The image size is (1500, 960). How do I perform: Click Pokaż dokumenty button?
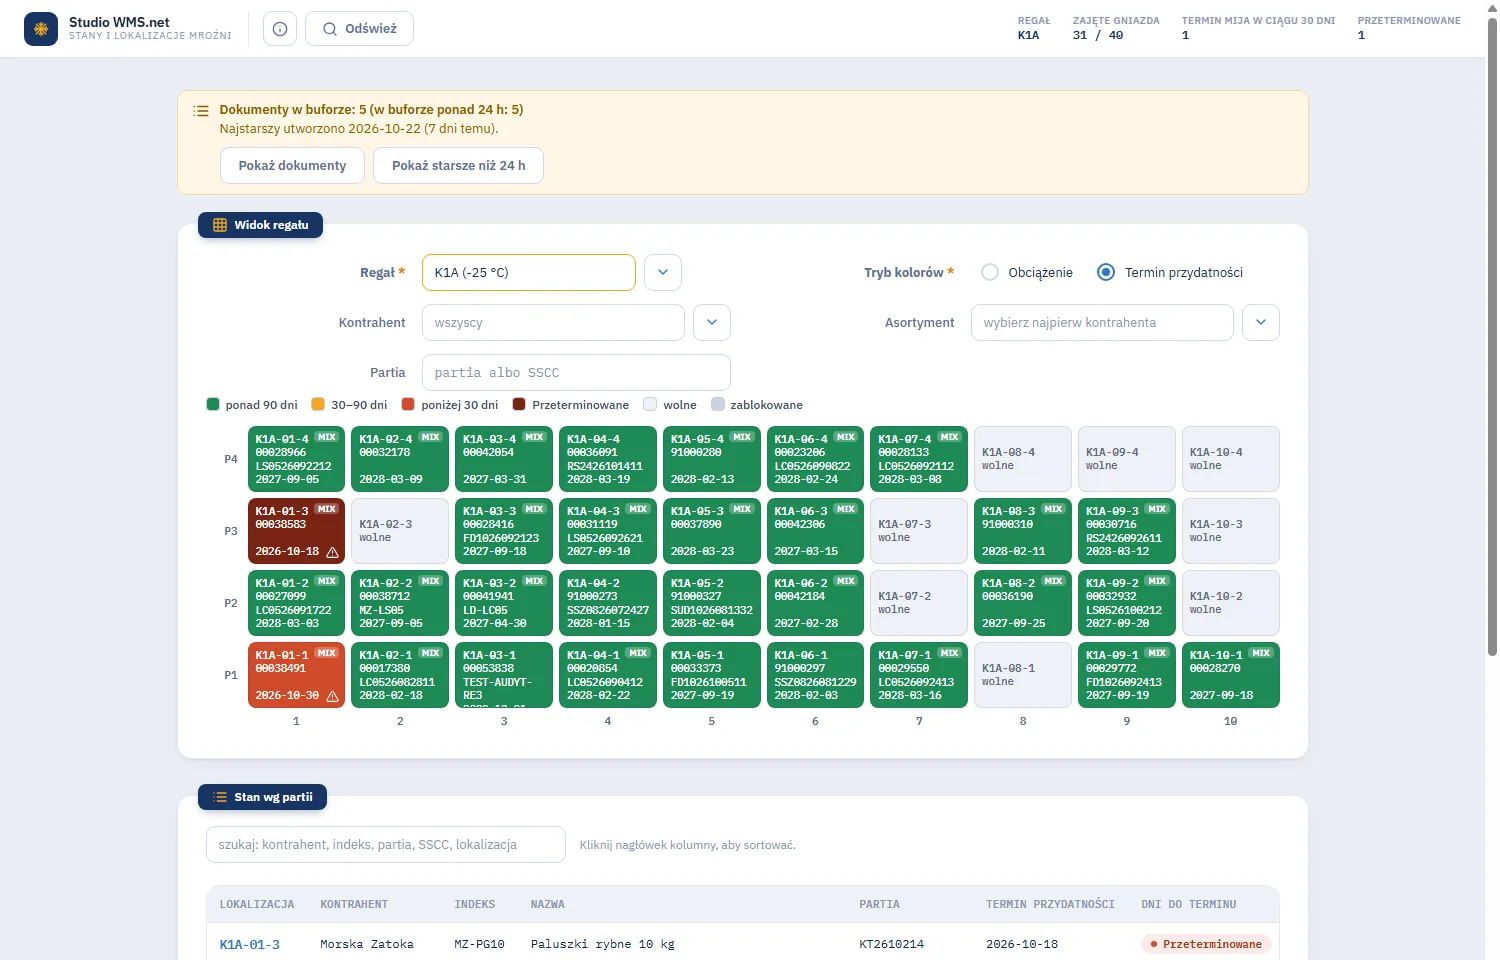coord(292,166)
